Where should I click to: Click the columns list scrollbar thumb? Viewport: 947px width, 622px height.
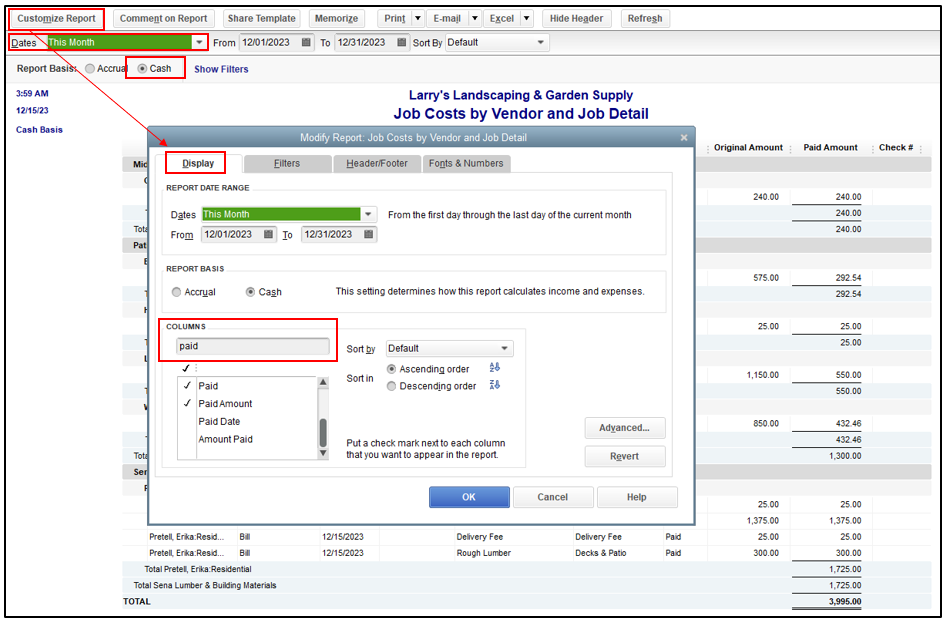tap(323, 432)
